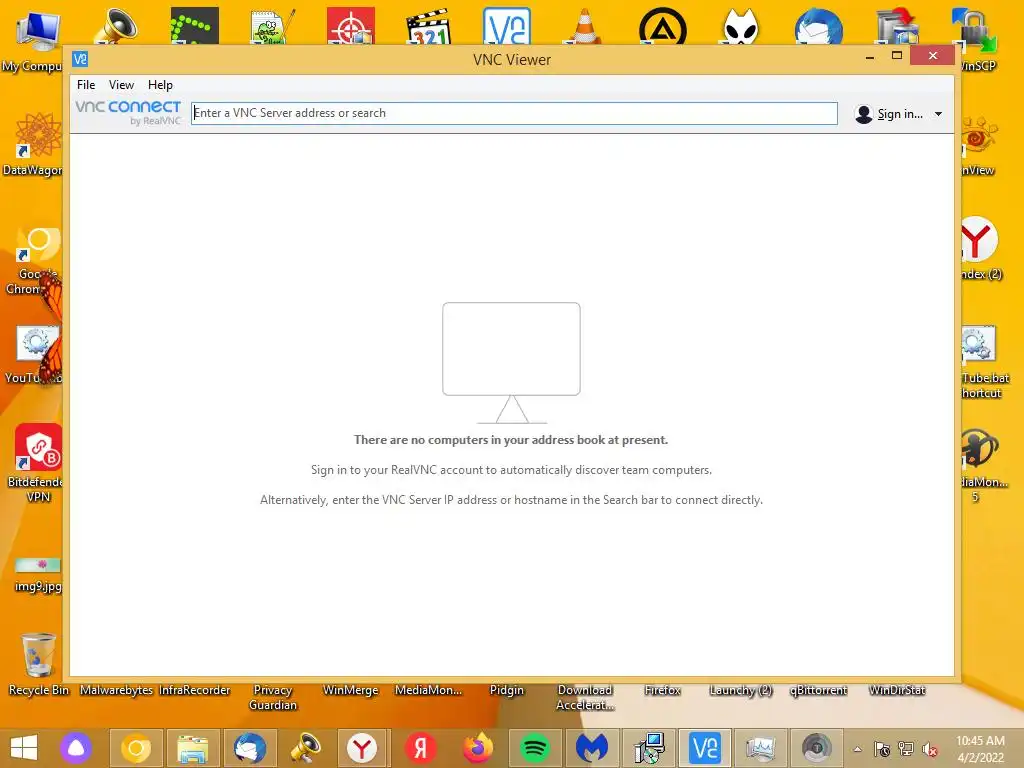Open the Help menu in VNC Viewer
Screen dimensions: 1024x768
(160, 85)
